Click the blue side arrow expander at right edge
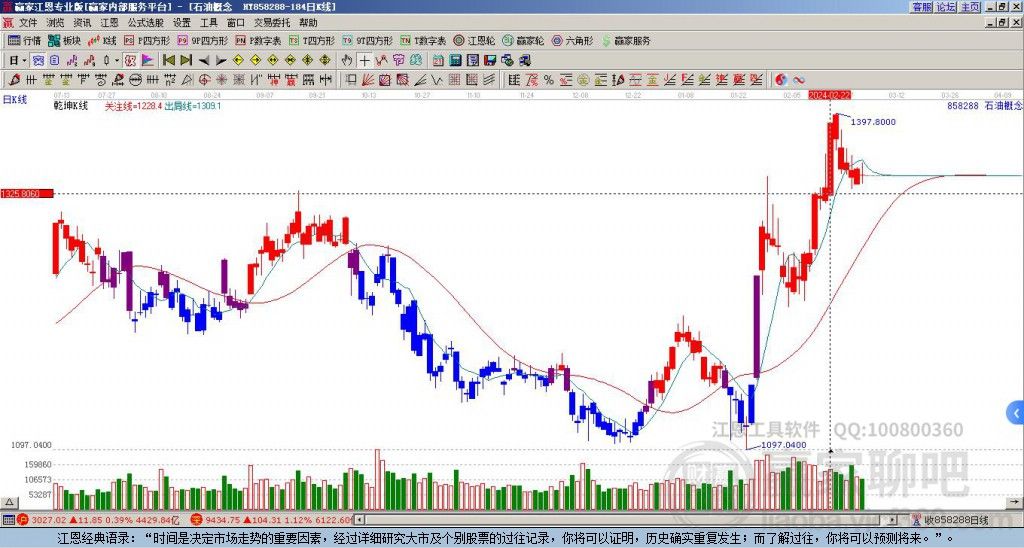This screenshot has width=1024, height=548. [1016, 411]
